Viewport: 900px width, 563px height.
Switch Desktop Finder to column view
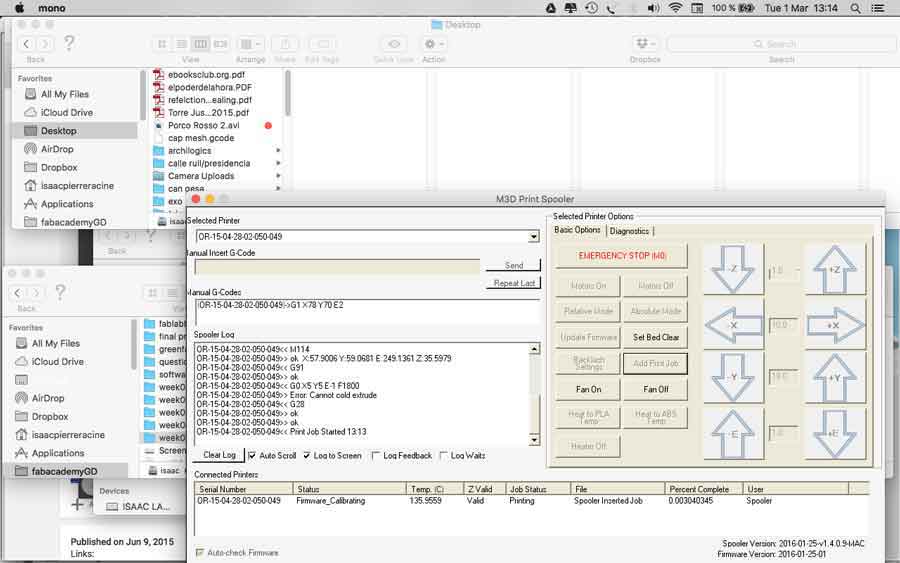click(x=200, y=44)
